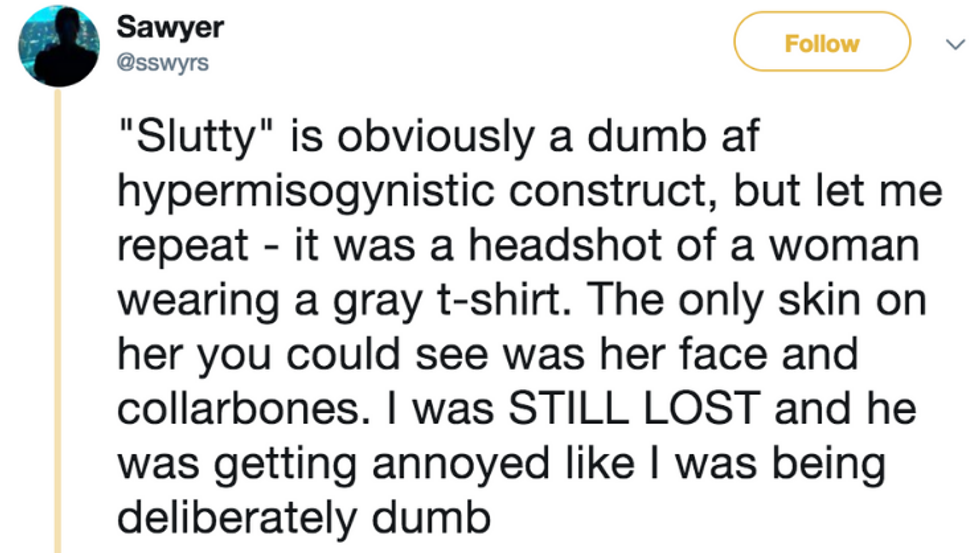Open the Sawyer display name link

pyautogui.click(x=170, y=27)
